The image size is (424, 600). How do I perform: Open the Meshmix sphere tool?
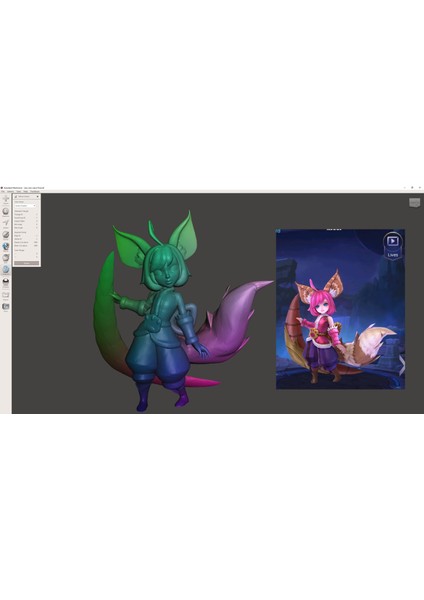coord(6,212)
